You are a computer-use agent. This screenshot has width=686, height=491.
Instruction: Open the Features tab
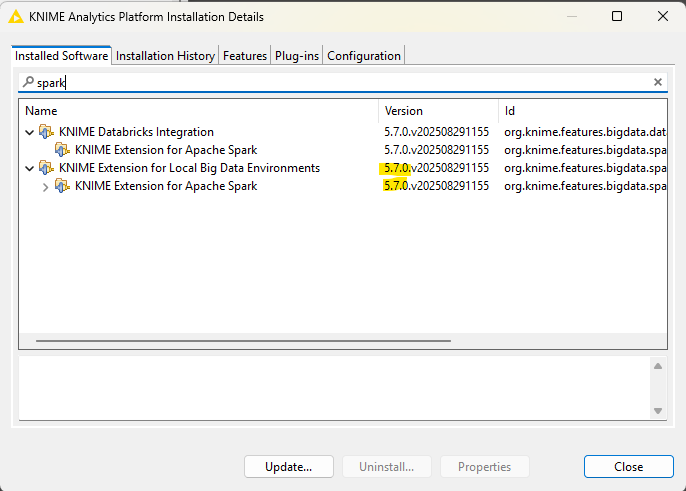pos(245,56)
